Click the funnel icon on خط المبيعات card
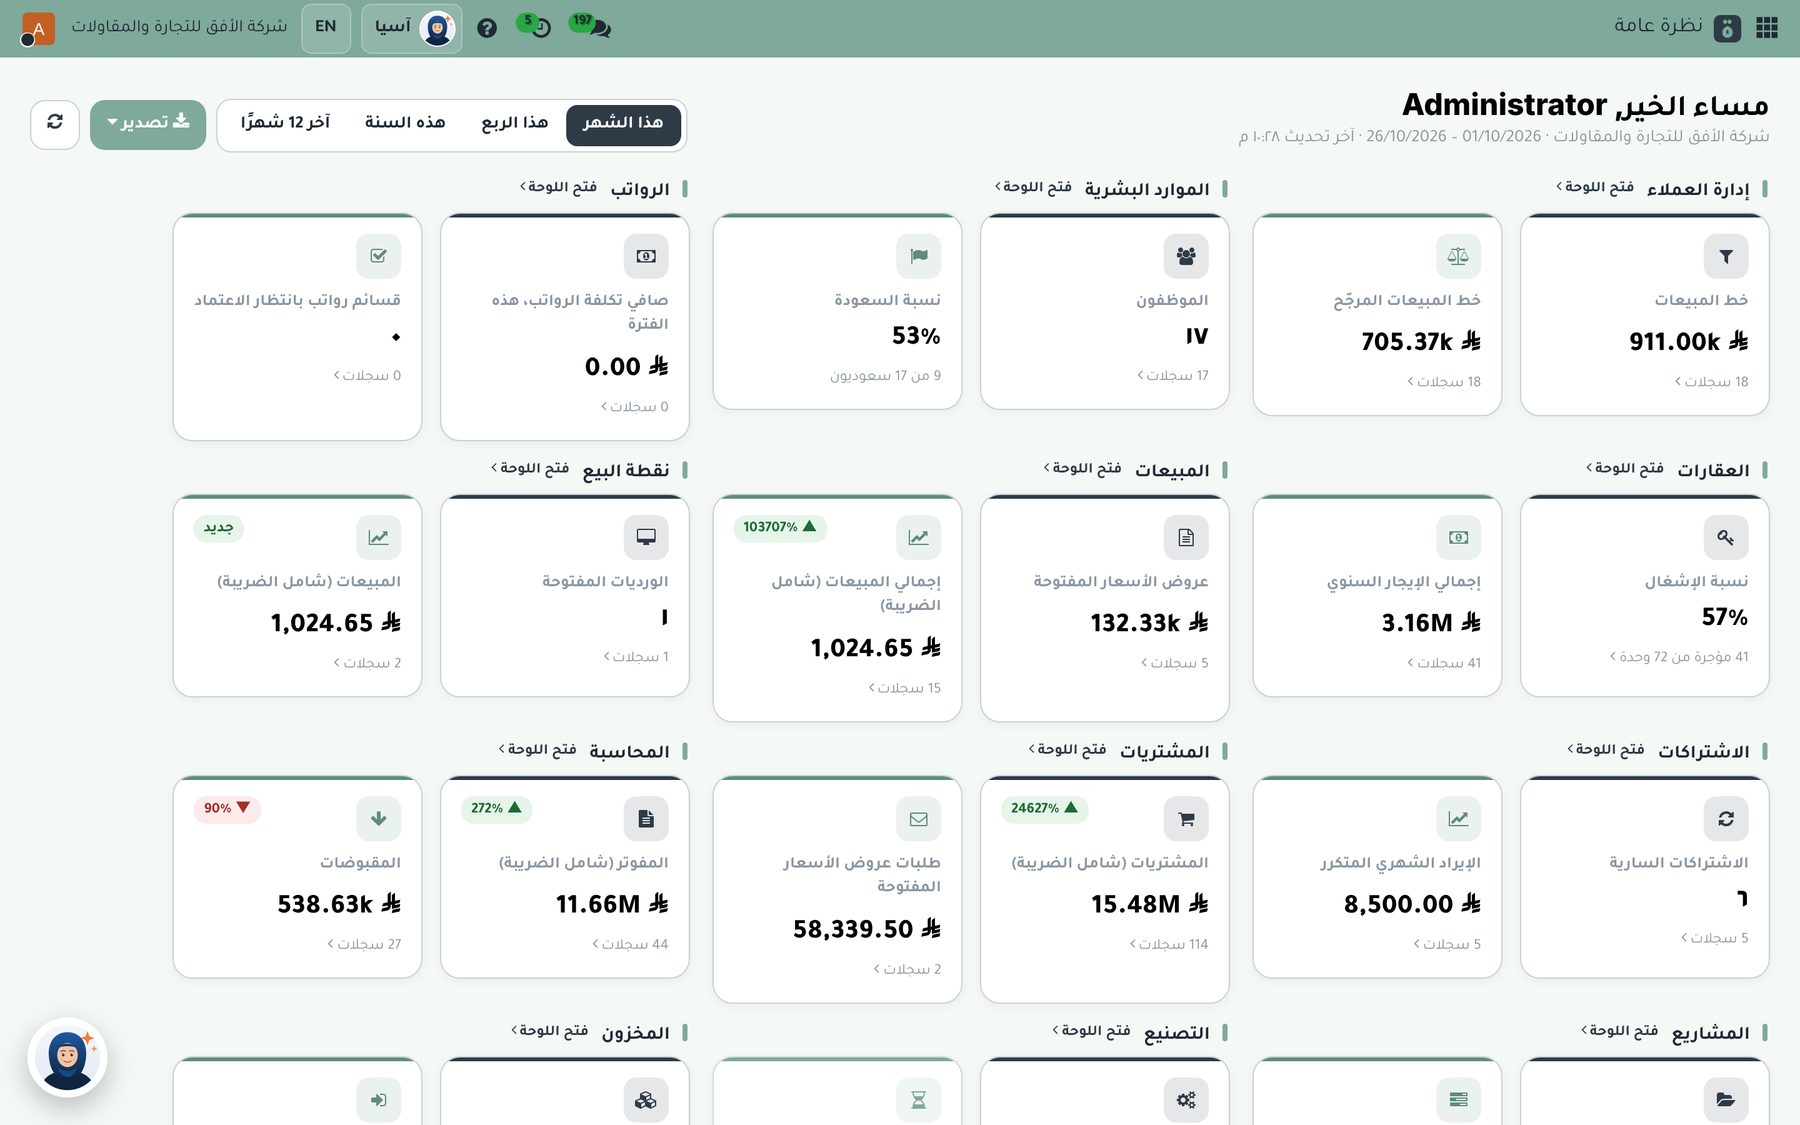 (x=1726, y=256)
